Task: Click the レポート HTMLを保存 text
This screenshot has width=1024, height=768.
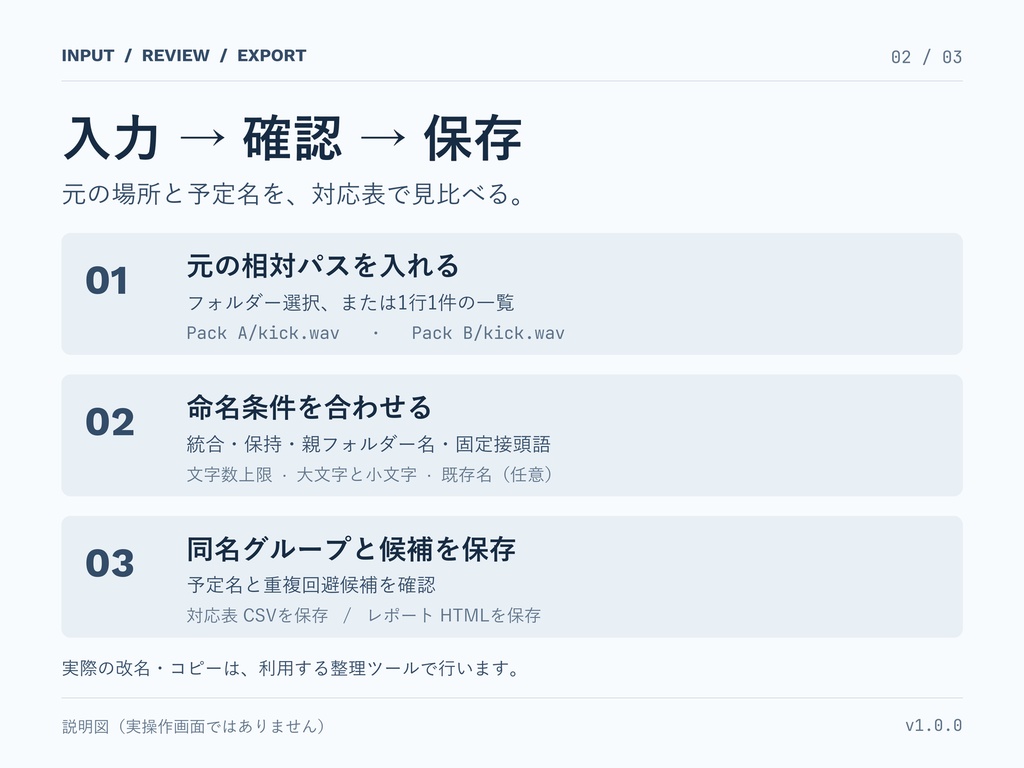Action: click(x=454, y=615)
